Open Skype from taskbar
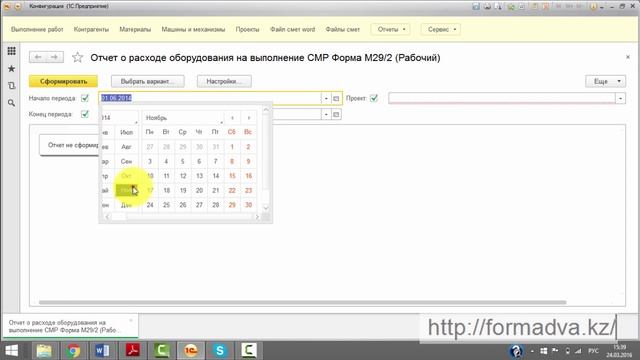Viewport: 640px width, 360px height. click(220, 351)
